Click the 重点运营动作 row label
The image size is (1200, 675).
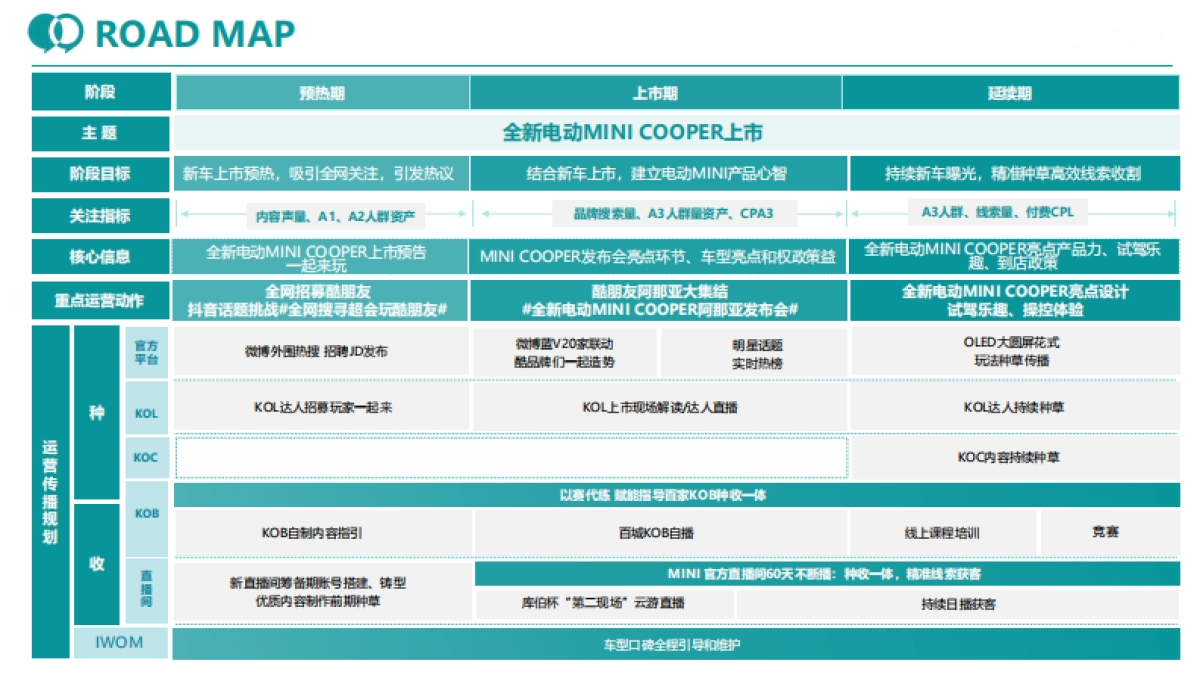coord(100,298)
